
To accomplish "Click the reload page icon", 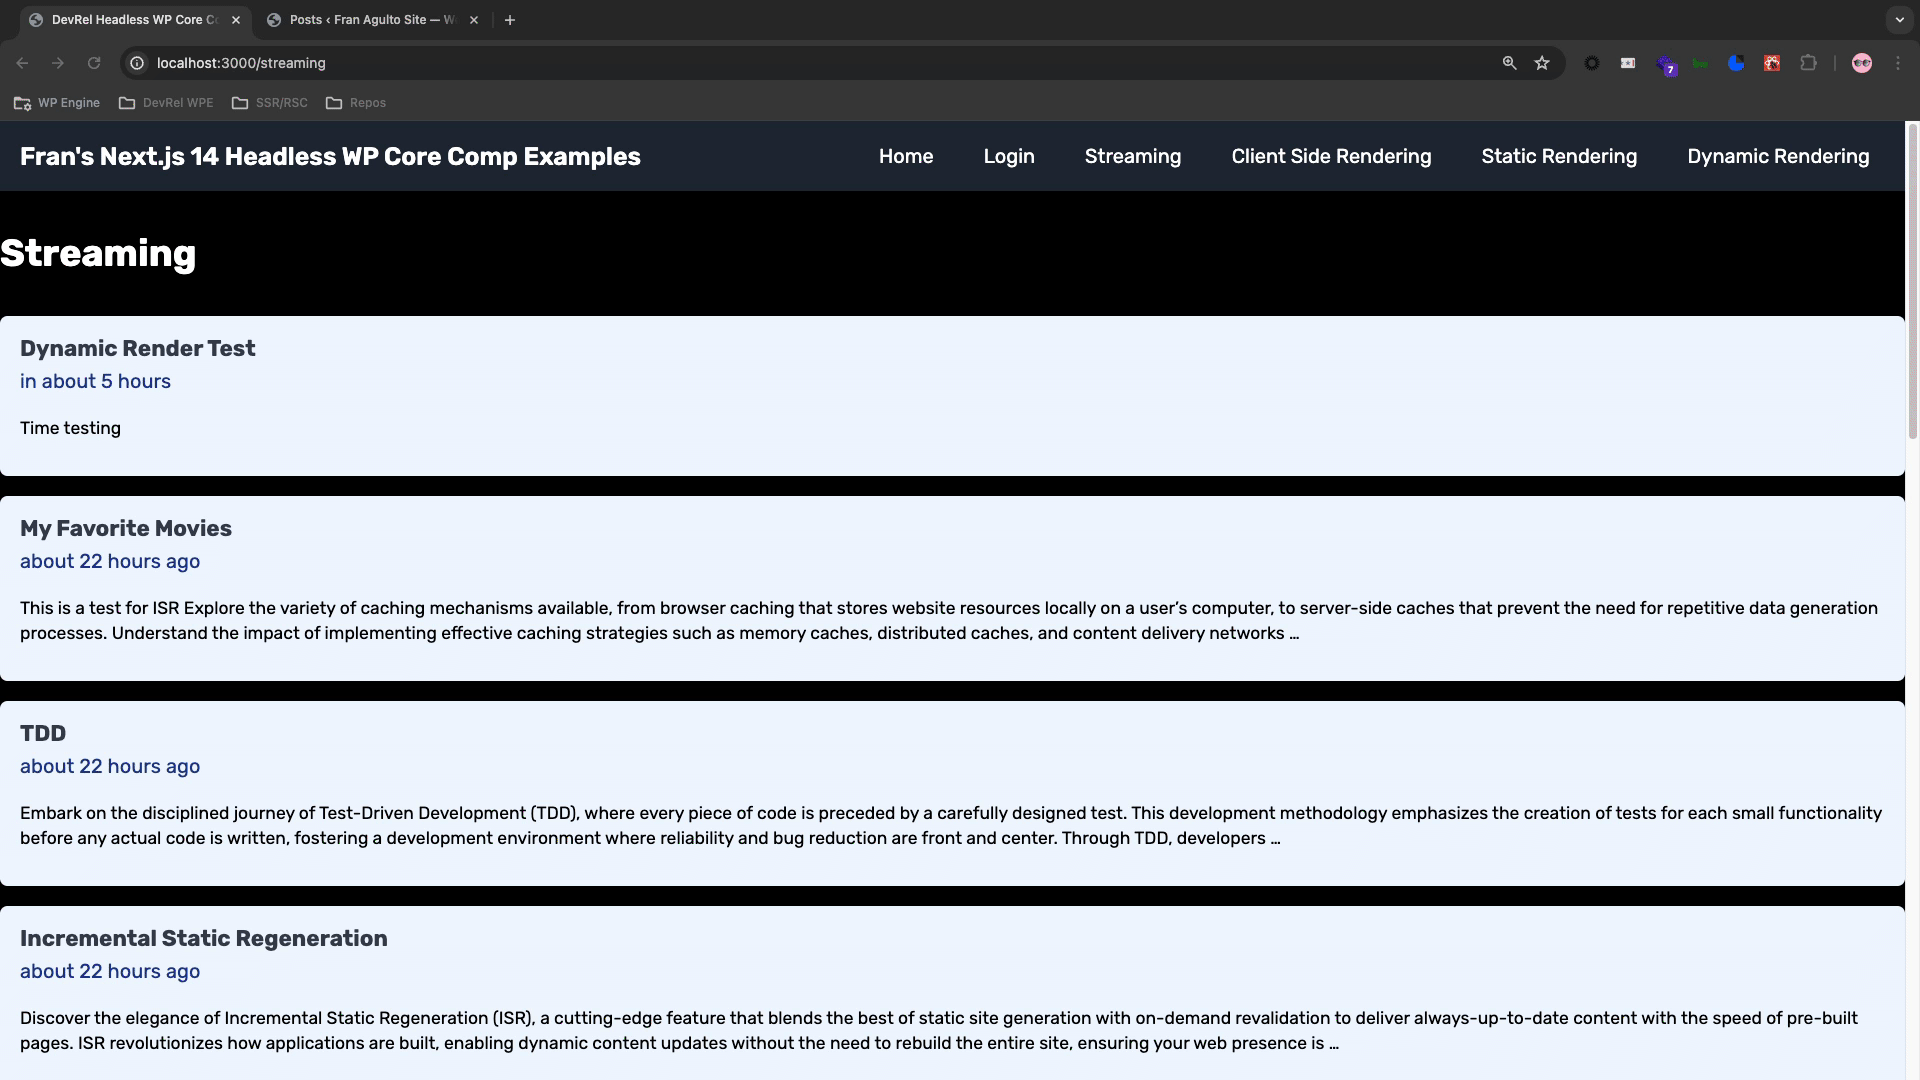I will (x=94, y=63).
